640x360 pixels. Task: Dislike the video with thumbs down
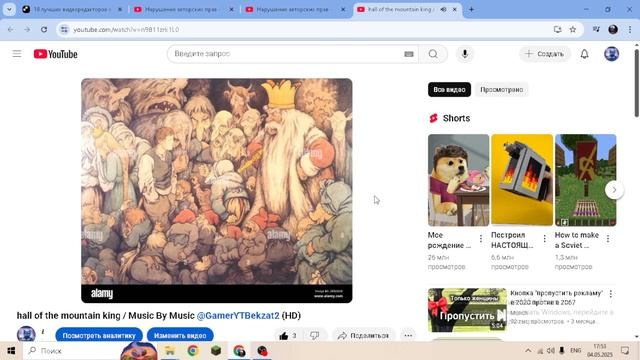tap(314, 336)
